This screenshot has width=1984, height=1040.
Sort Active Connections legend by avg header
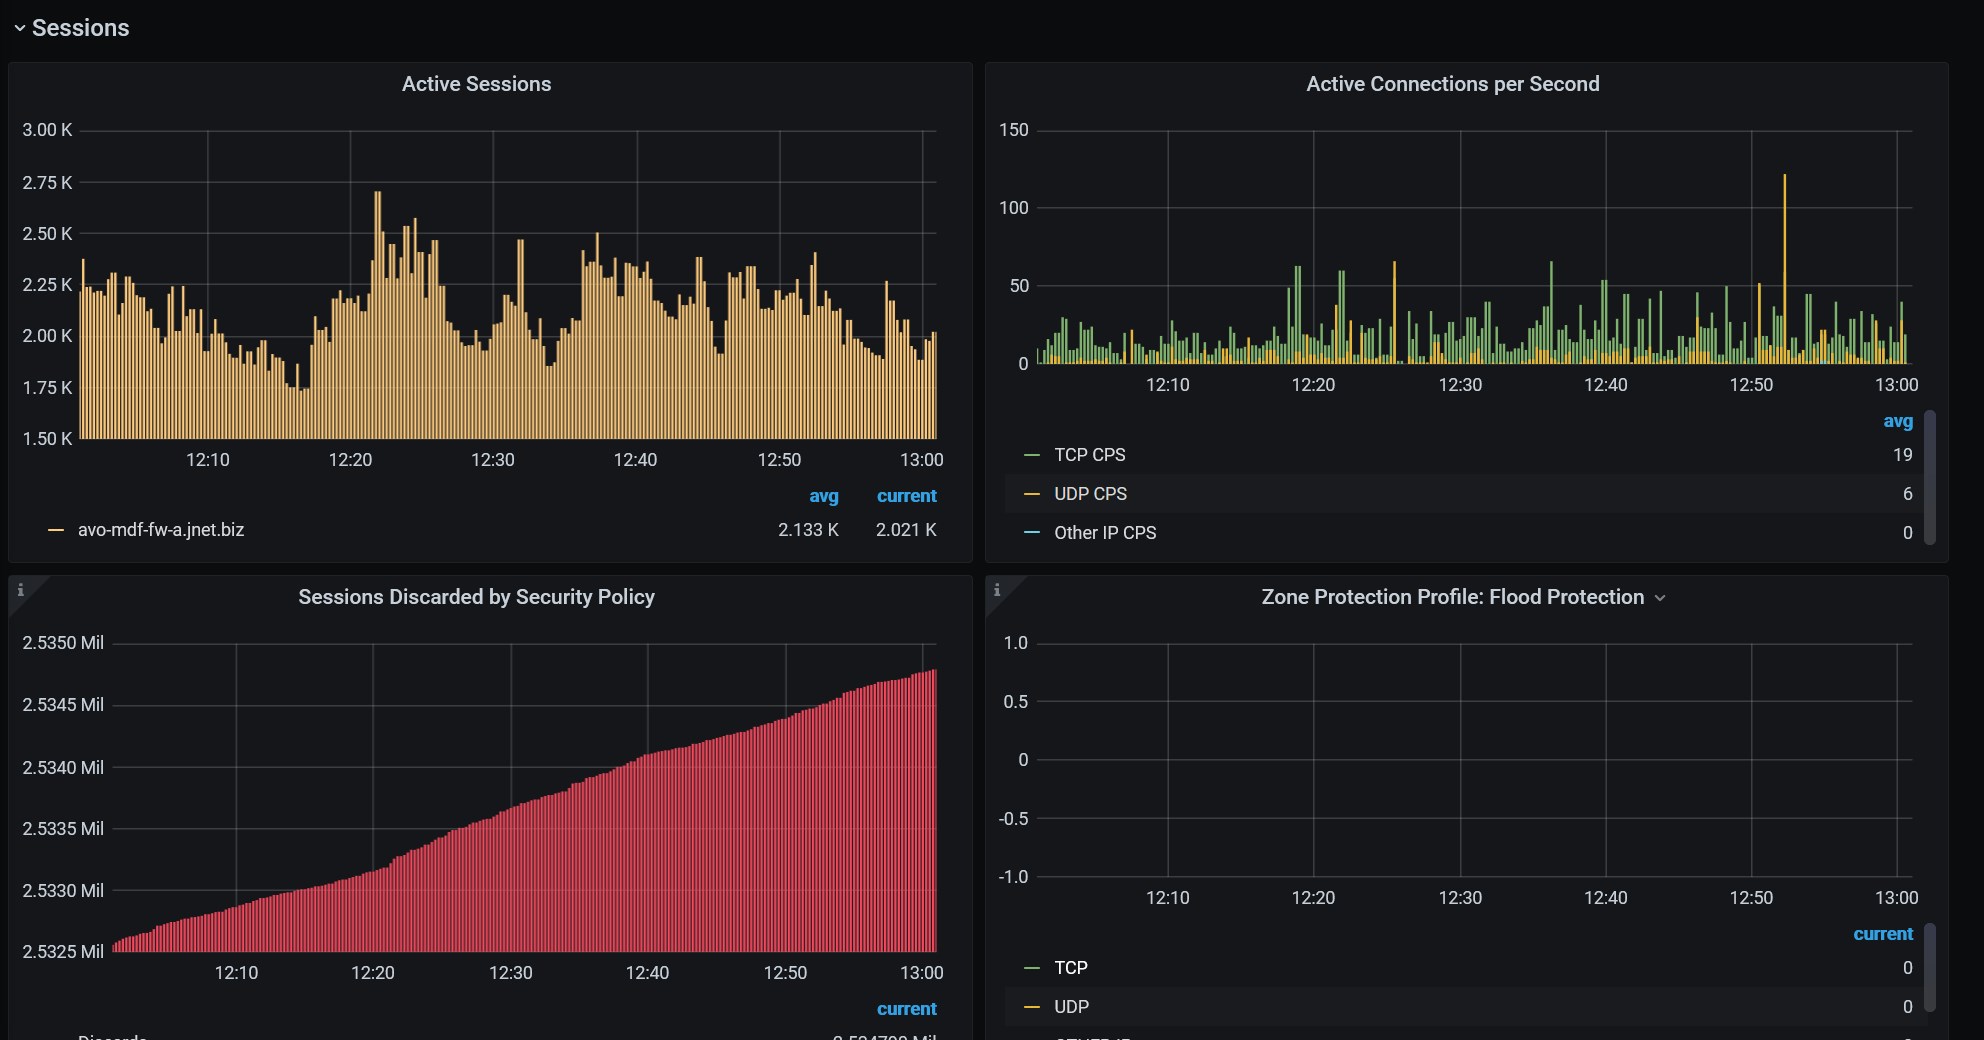click(x=1897, y=421)
